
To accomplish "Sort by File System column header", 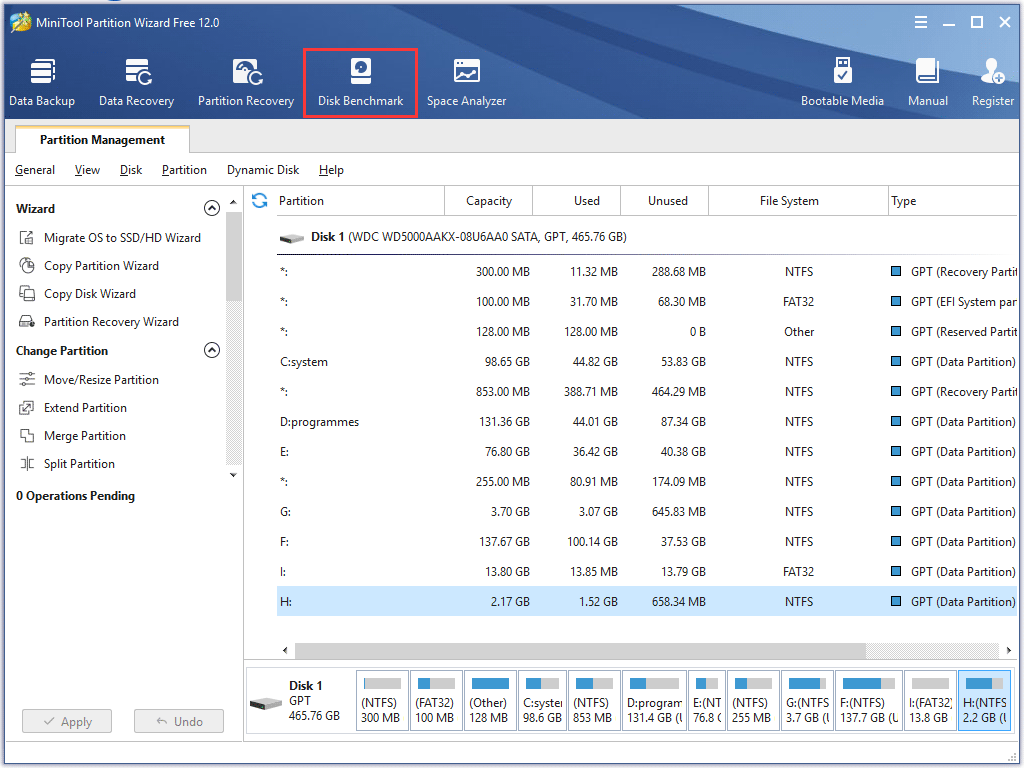I will tap(799, 200).
